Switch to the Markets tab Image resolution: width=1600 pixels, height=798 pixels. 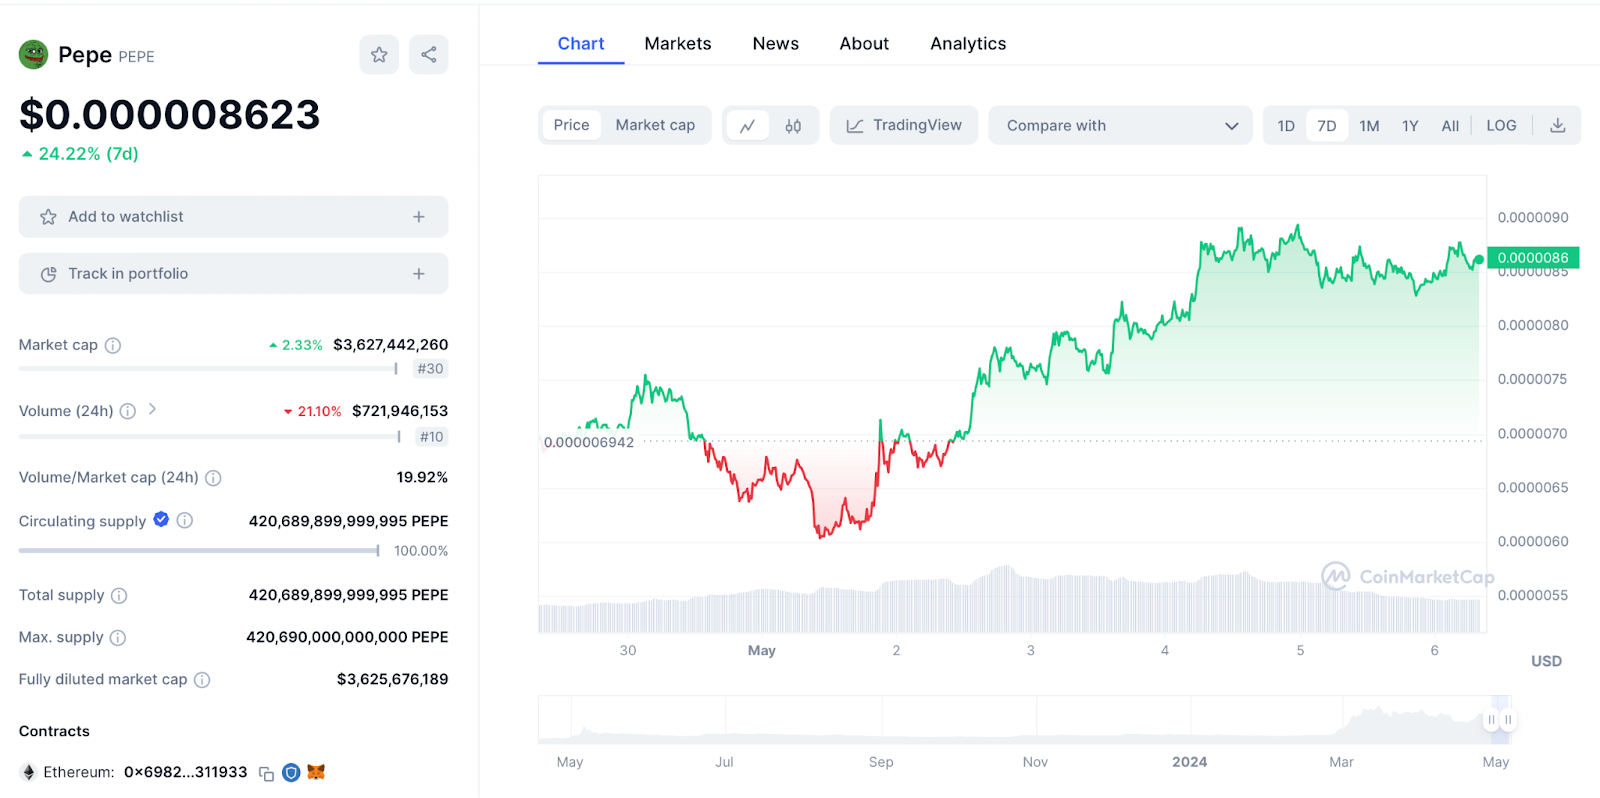click(x=678, y=44)
